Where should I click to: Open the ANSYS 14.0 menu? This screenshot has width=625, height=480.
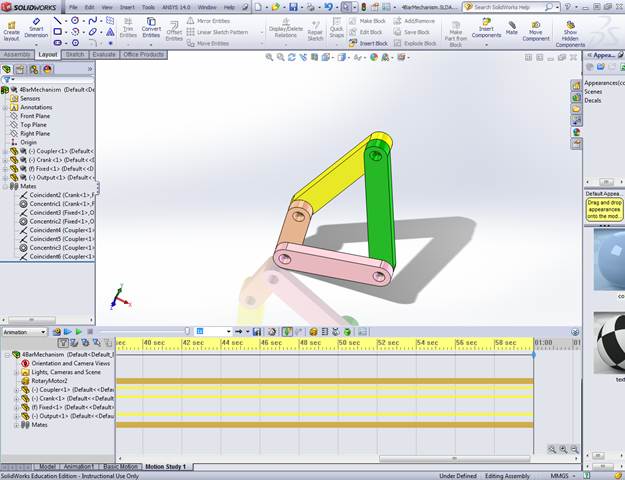coord(176,7)
